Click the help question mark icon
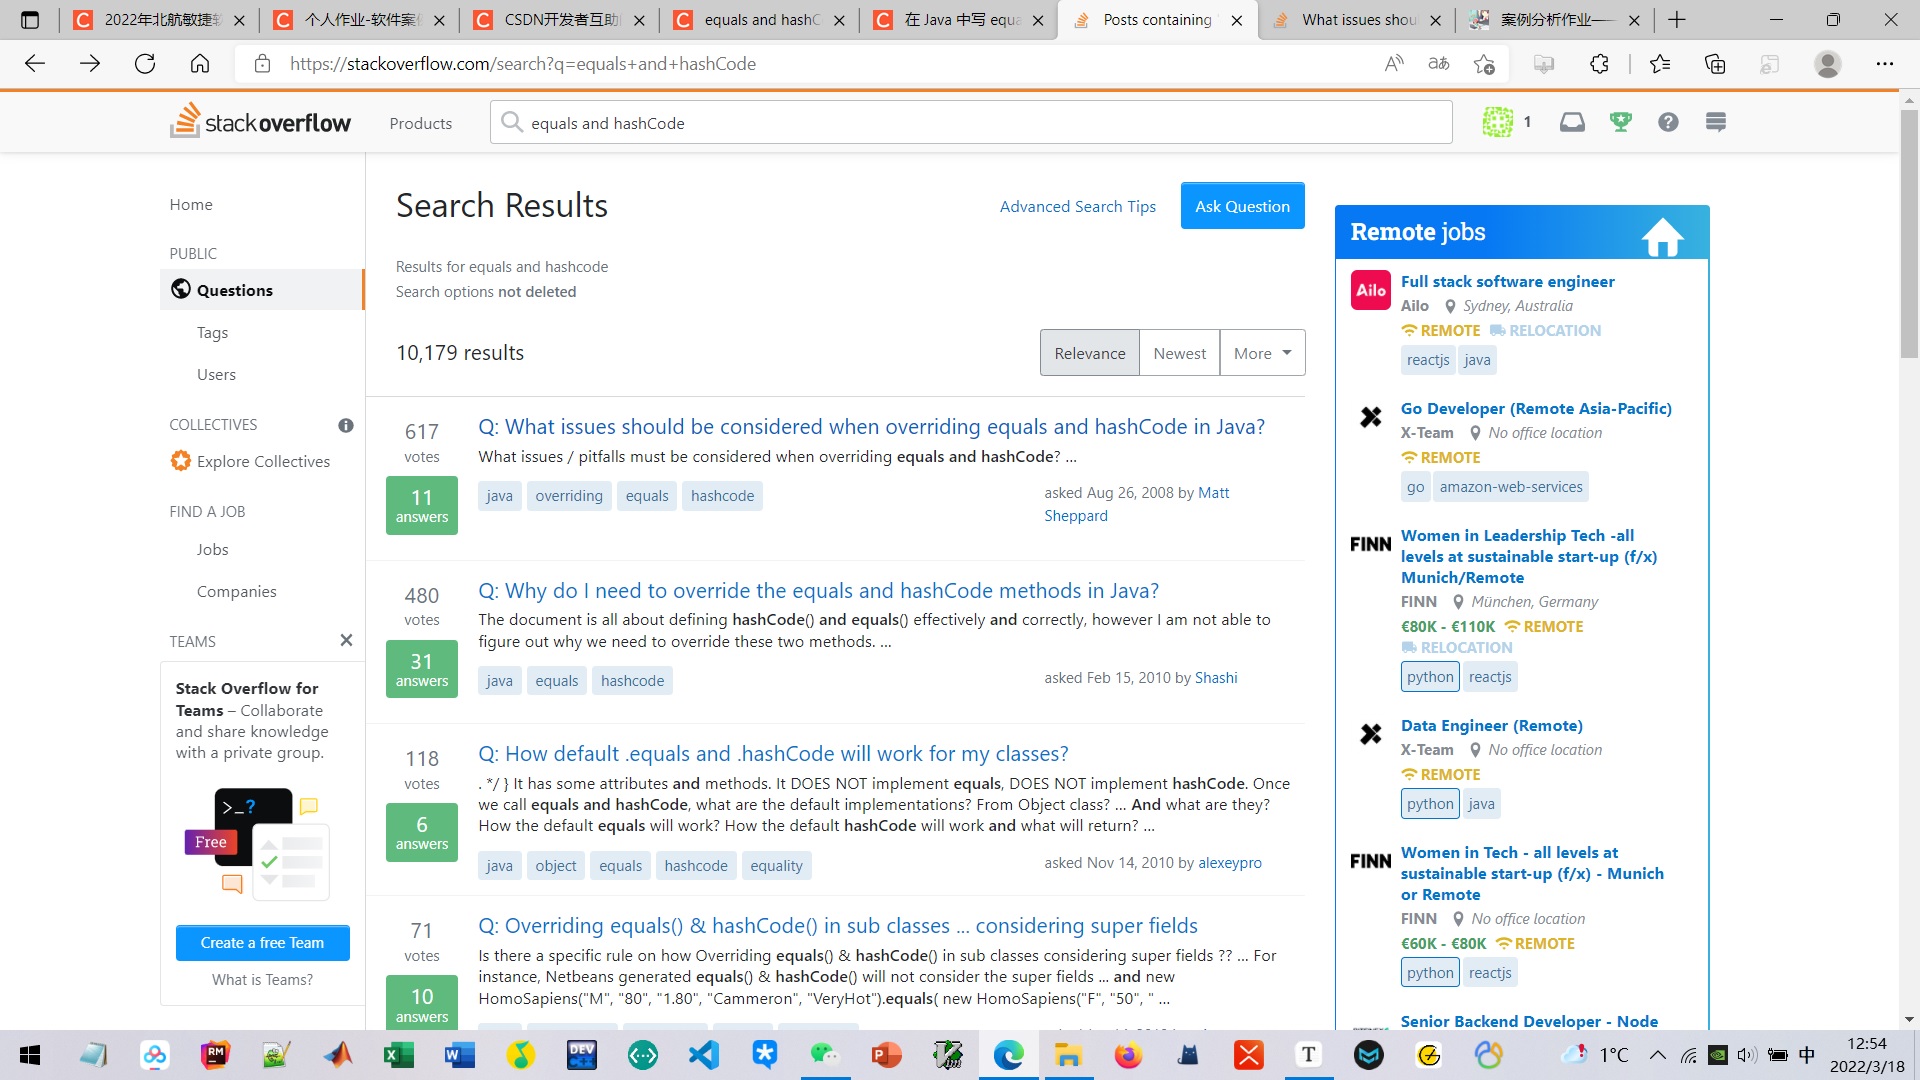This screenshot has width=1920, height=1080. (x=1668, y=122)
